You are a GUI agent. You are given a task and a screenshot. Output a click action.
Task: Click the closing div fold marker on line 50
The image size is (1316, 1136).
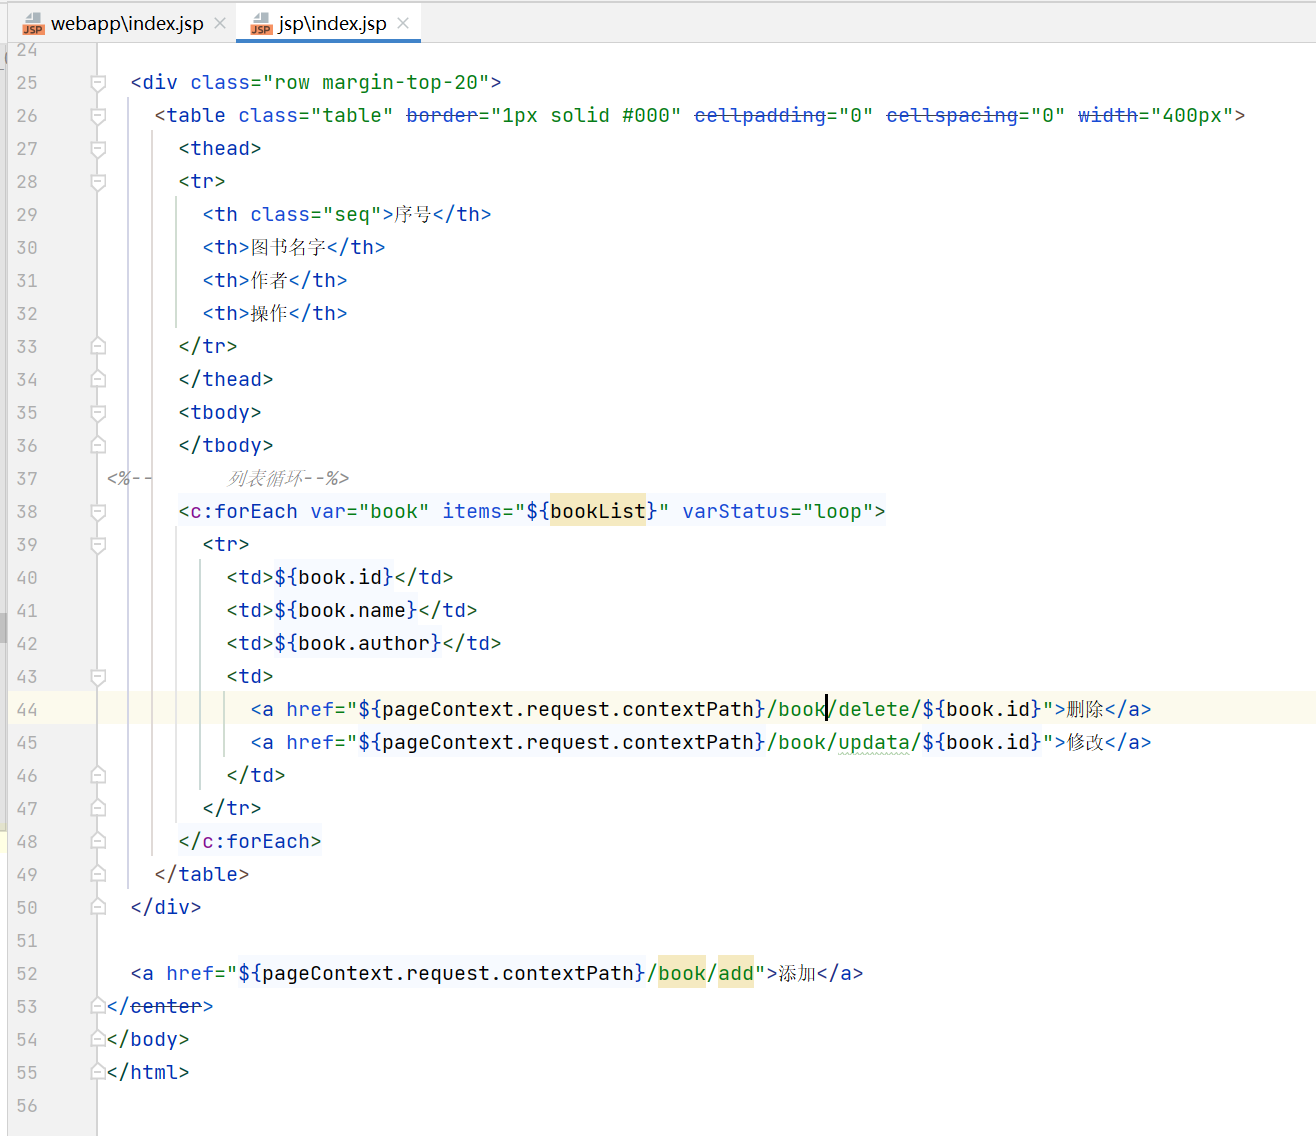coord(98,907)
